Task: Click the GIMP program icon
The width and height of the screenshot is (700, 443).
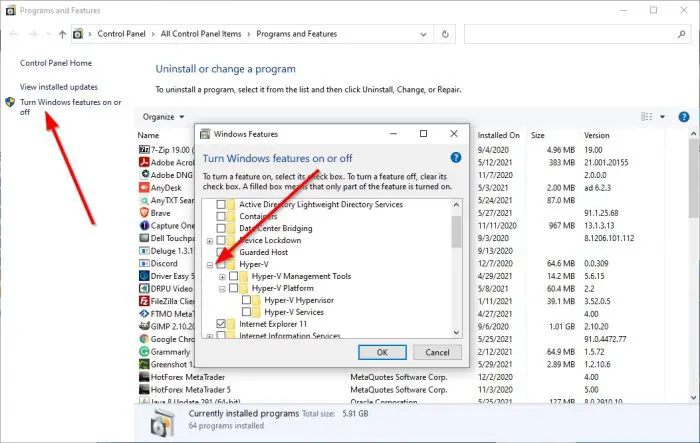Action: (144, 326)
